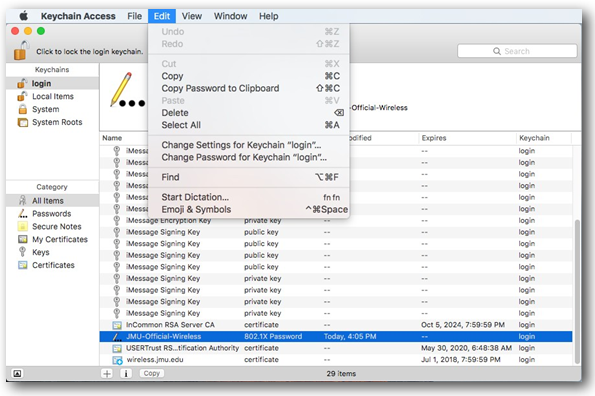Click the certificate icon beside wireless.jmu.edu
The width and height of the screenshot is (595, 396).
click(x=117, y=360)
